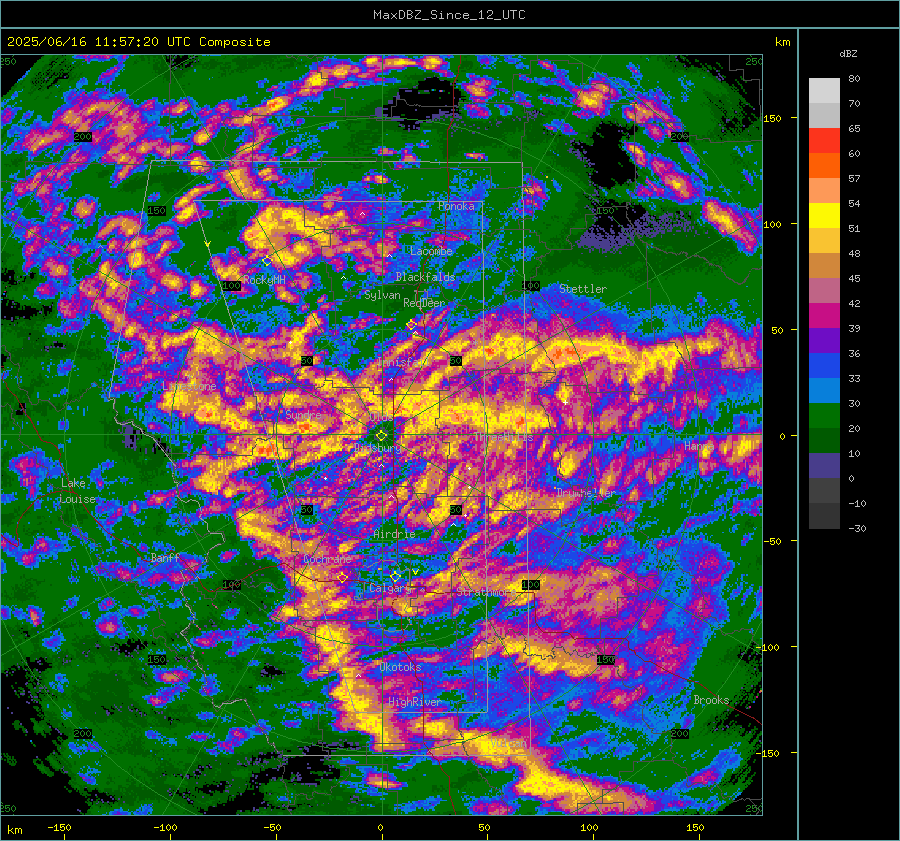Pick the magenta 39-42 dBZ legend swatch
Image resolution: width=900 pixels, height=841 pixels.
(824, 316)
